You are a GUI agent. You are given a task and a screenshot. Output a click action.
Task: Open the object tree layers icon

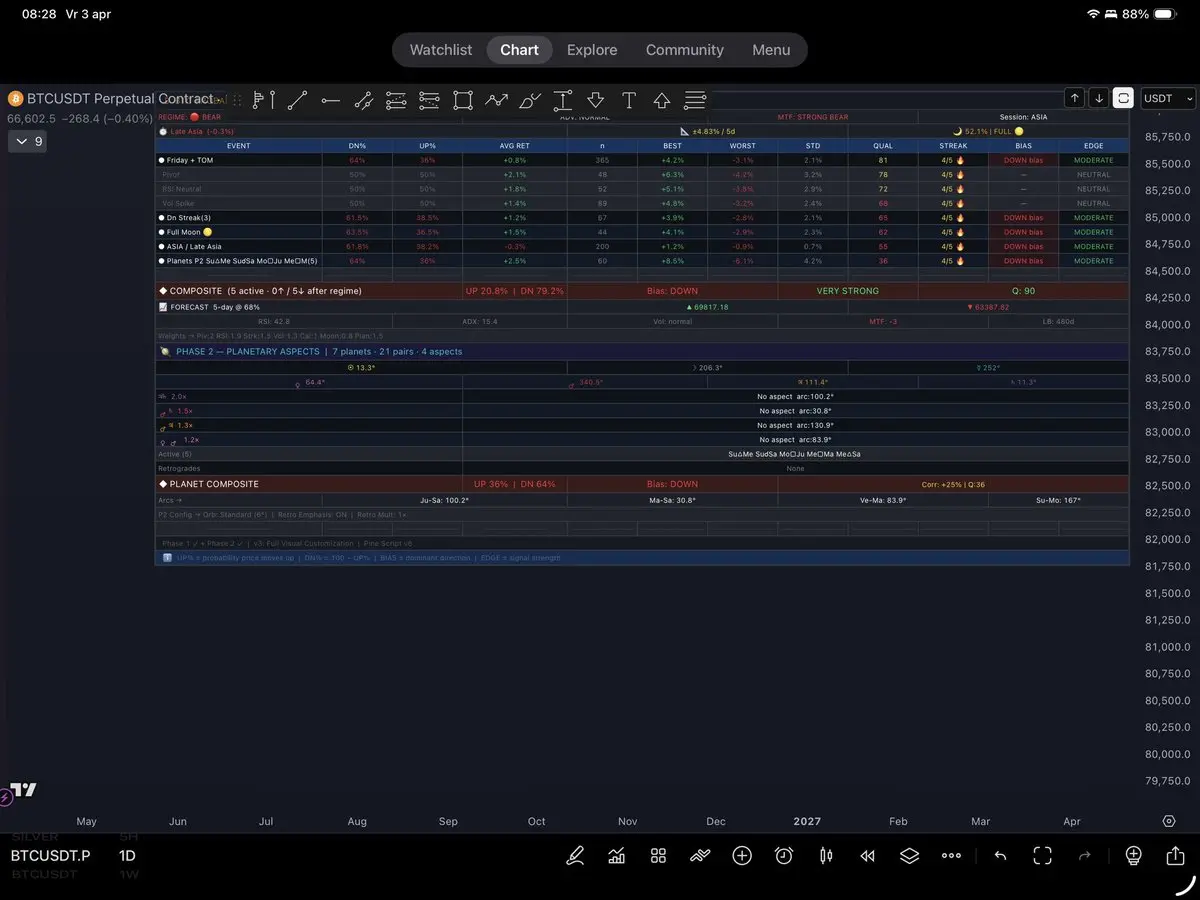tap(909, 856)
